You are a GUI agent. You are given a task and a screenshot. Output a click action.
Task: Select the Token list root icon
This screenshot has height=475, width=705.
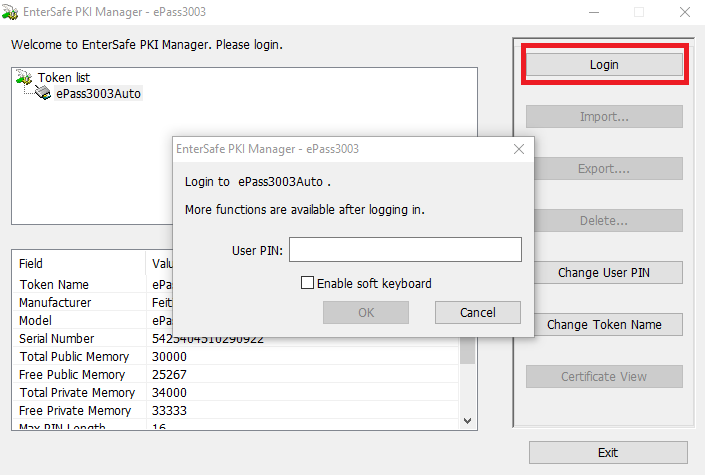[x=26, y=77]
